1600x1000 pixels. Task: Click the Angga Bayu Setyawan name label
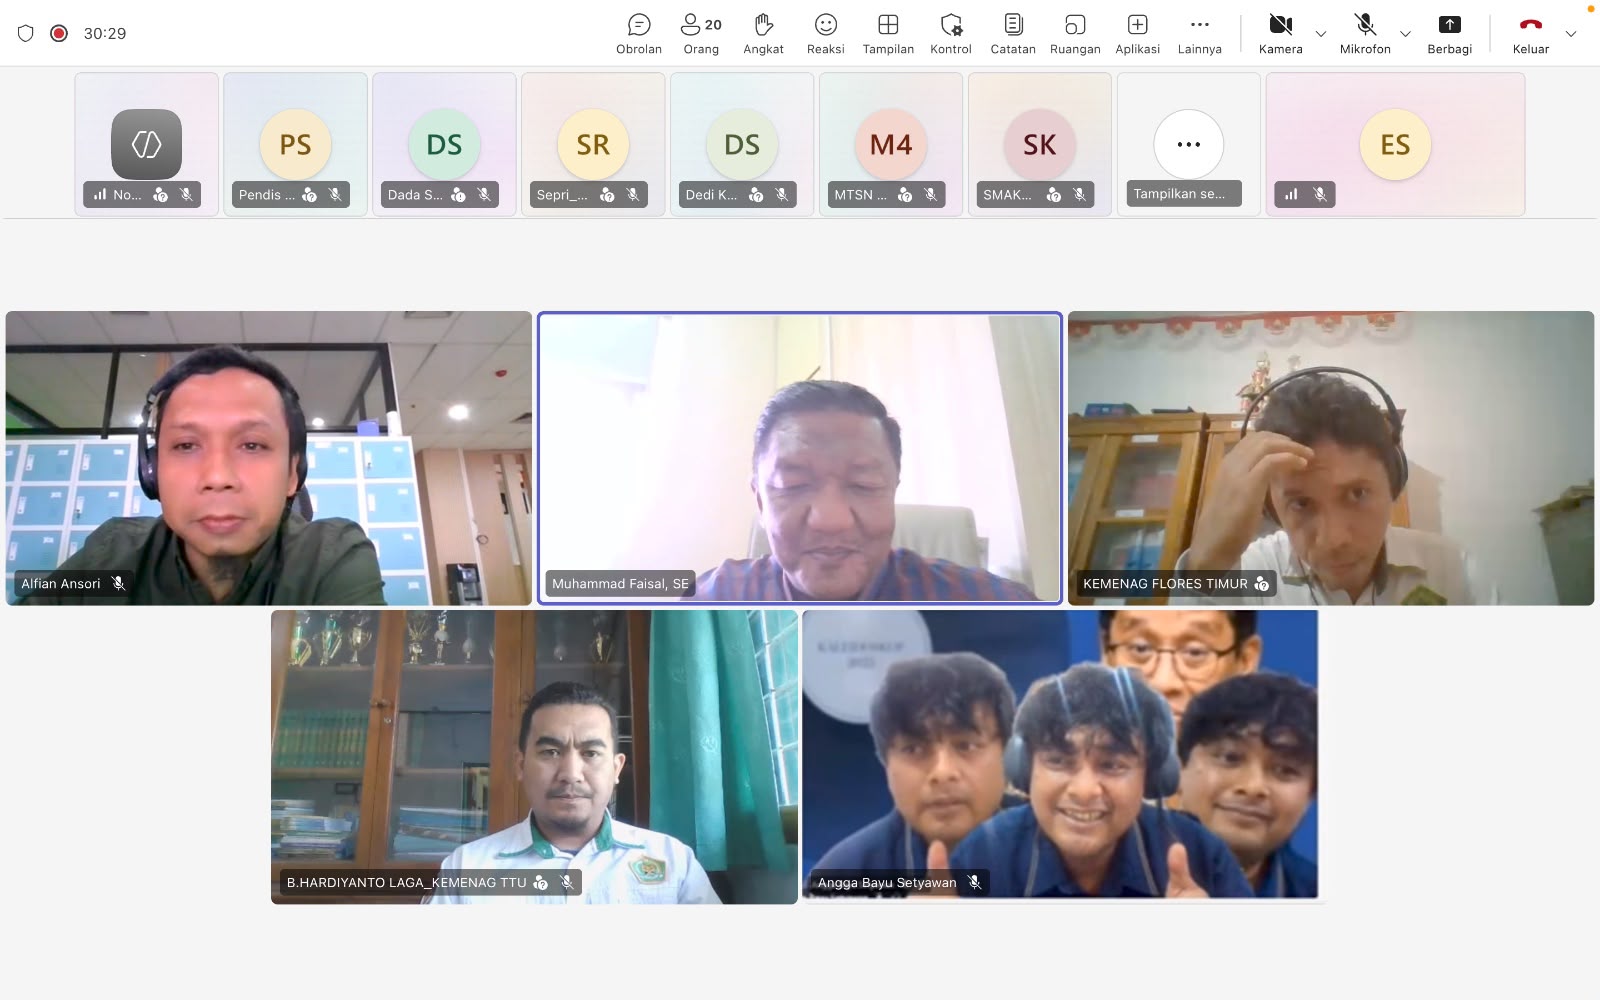(x=887, y=882)
